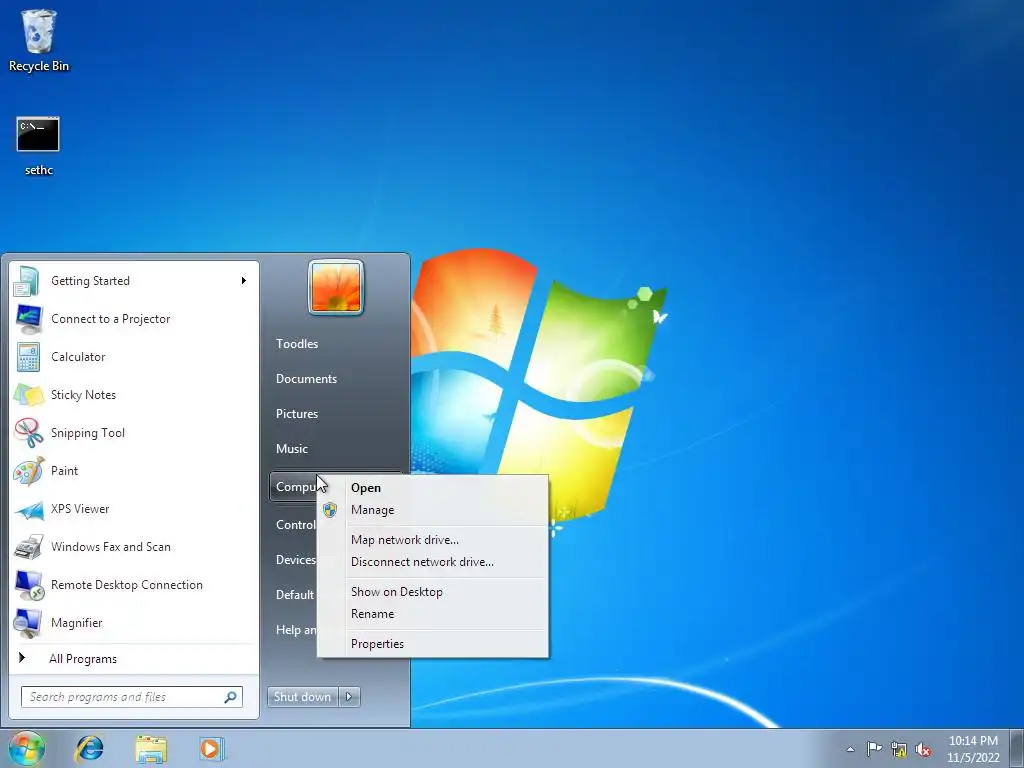Image resolution: width=1024 pixels, height=768 pixels.
Task: Open Control Panel from Start menu
Action: tap(294, 525)
